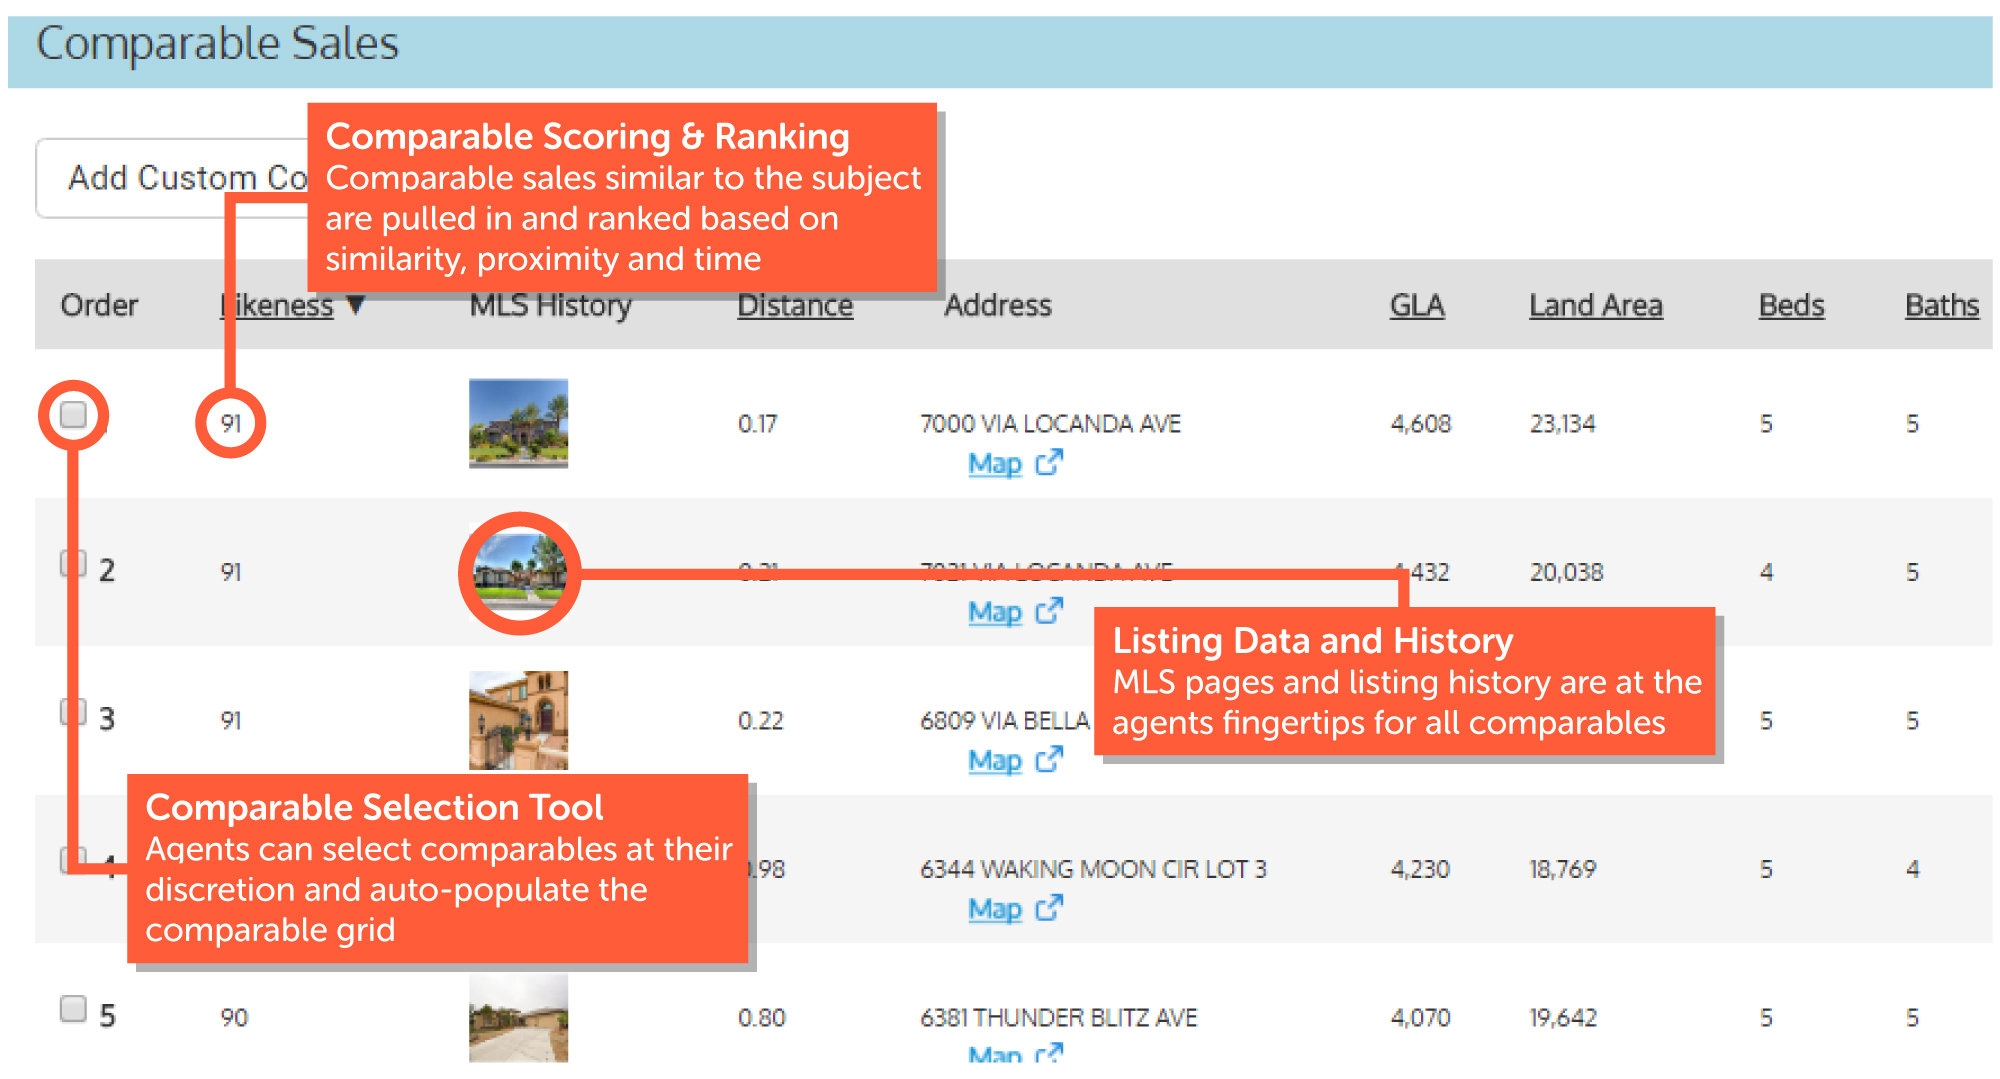Select comparable number 2 checkbox
The image size is (2000, 1079).
(x=73, y=563)
